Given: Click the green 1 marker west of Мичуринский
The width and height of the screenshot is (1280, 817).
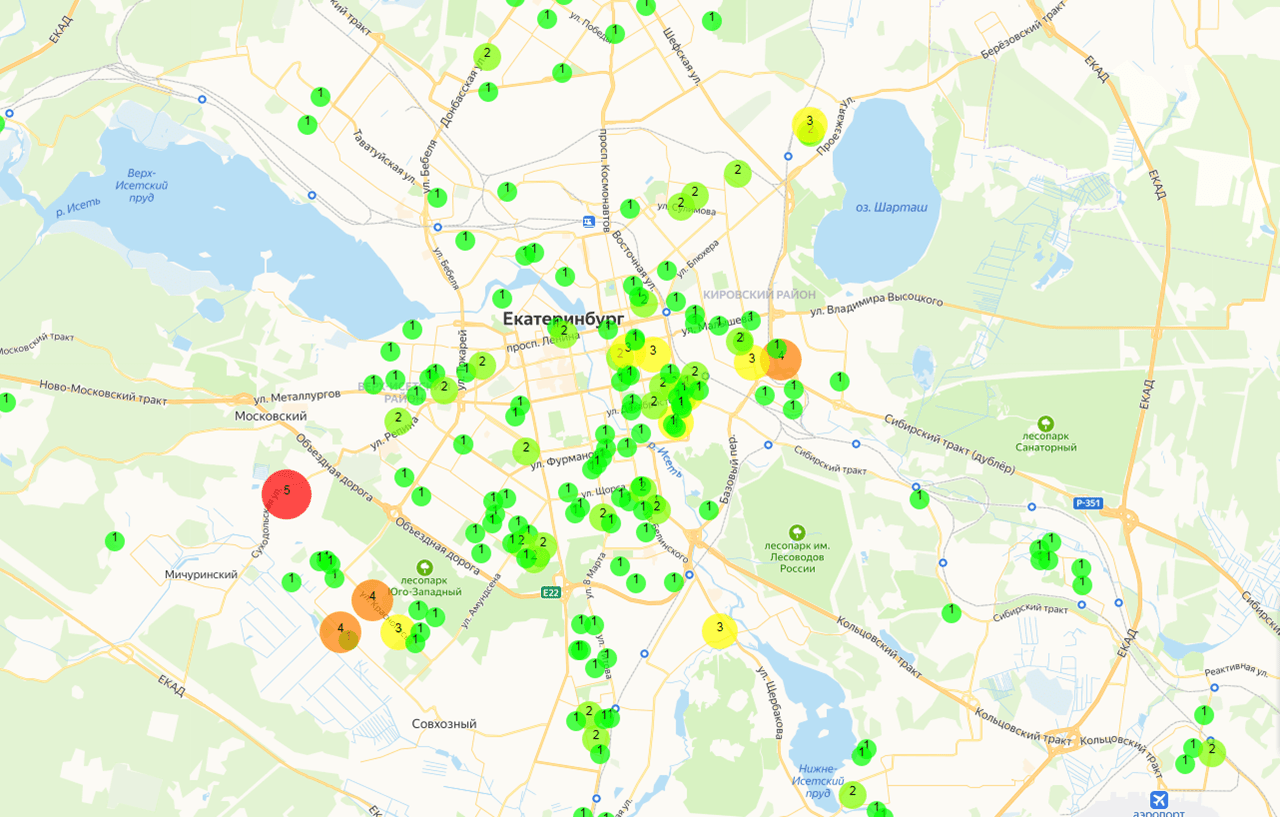Looking at the screenshot, I should point(115,541).
